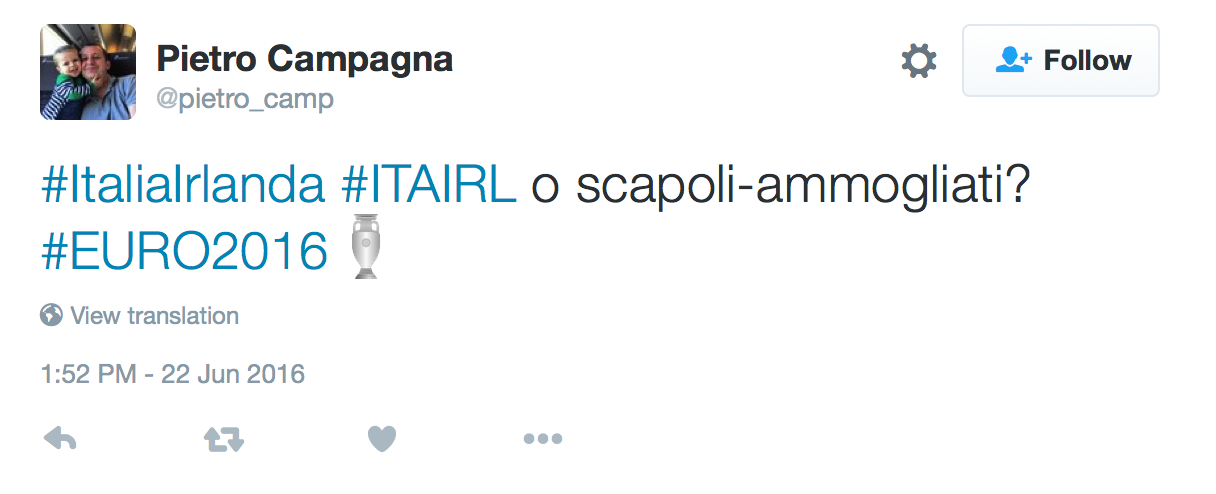Click the person-plus icon in Follow button

click(1014, 61)
